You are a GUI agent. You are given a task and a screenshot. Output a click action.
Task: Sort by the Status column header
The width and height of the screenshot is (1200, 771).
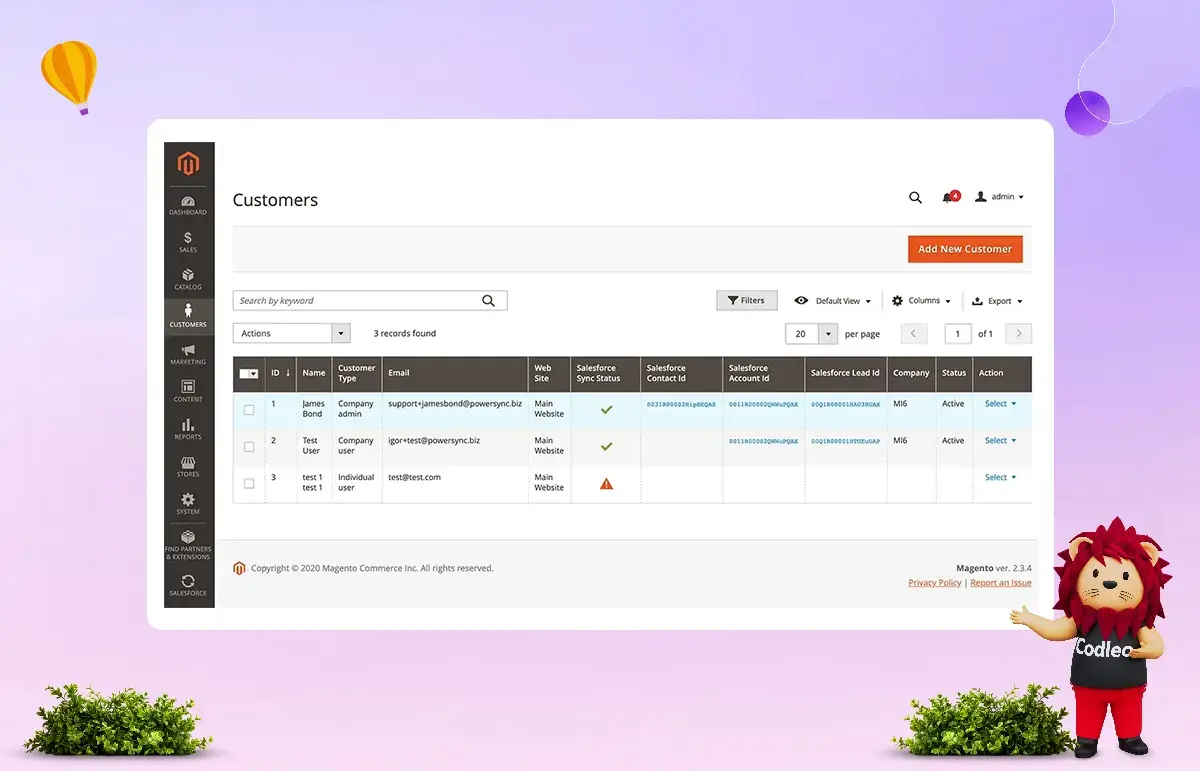pos(954,373)
